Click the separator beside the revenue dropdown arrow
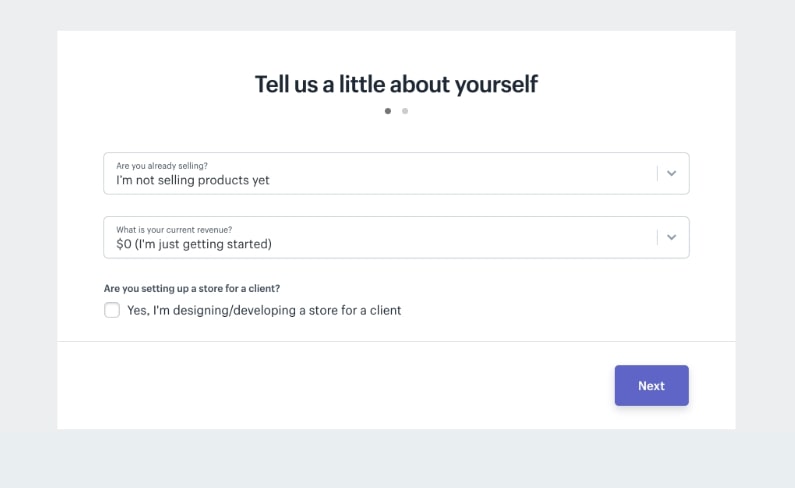This screenshot has width=795, height=488. (657, 237)
